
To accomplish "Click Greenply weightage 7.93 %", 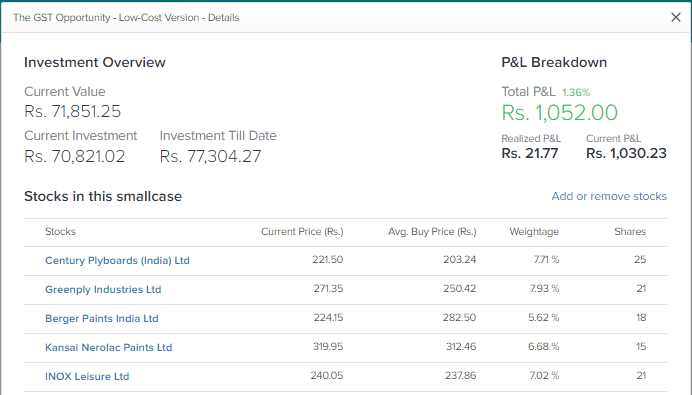I will 545,289.
